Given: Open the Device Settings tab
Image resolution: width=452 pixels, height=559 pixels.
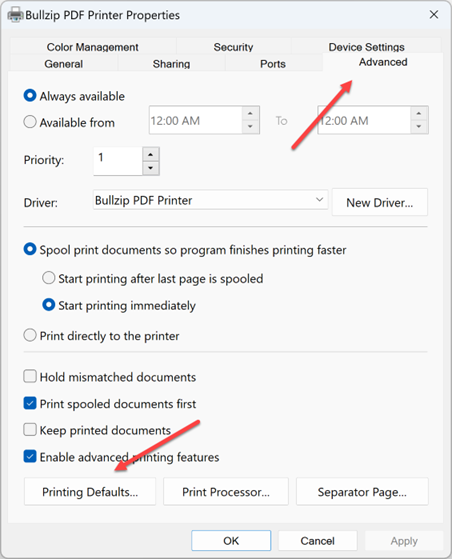Looking at the screenshot, I should click(366, 47).
